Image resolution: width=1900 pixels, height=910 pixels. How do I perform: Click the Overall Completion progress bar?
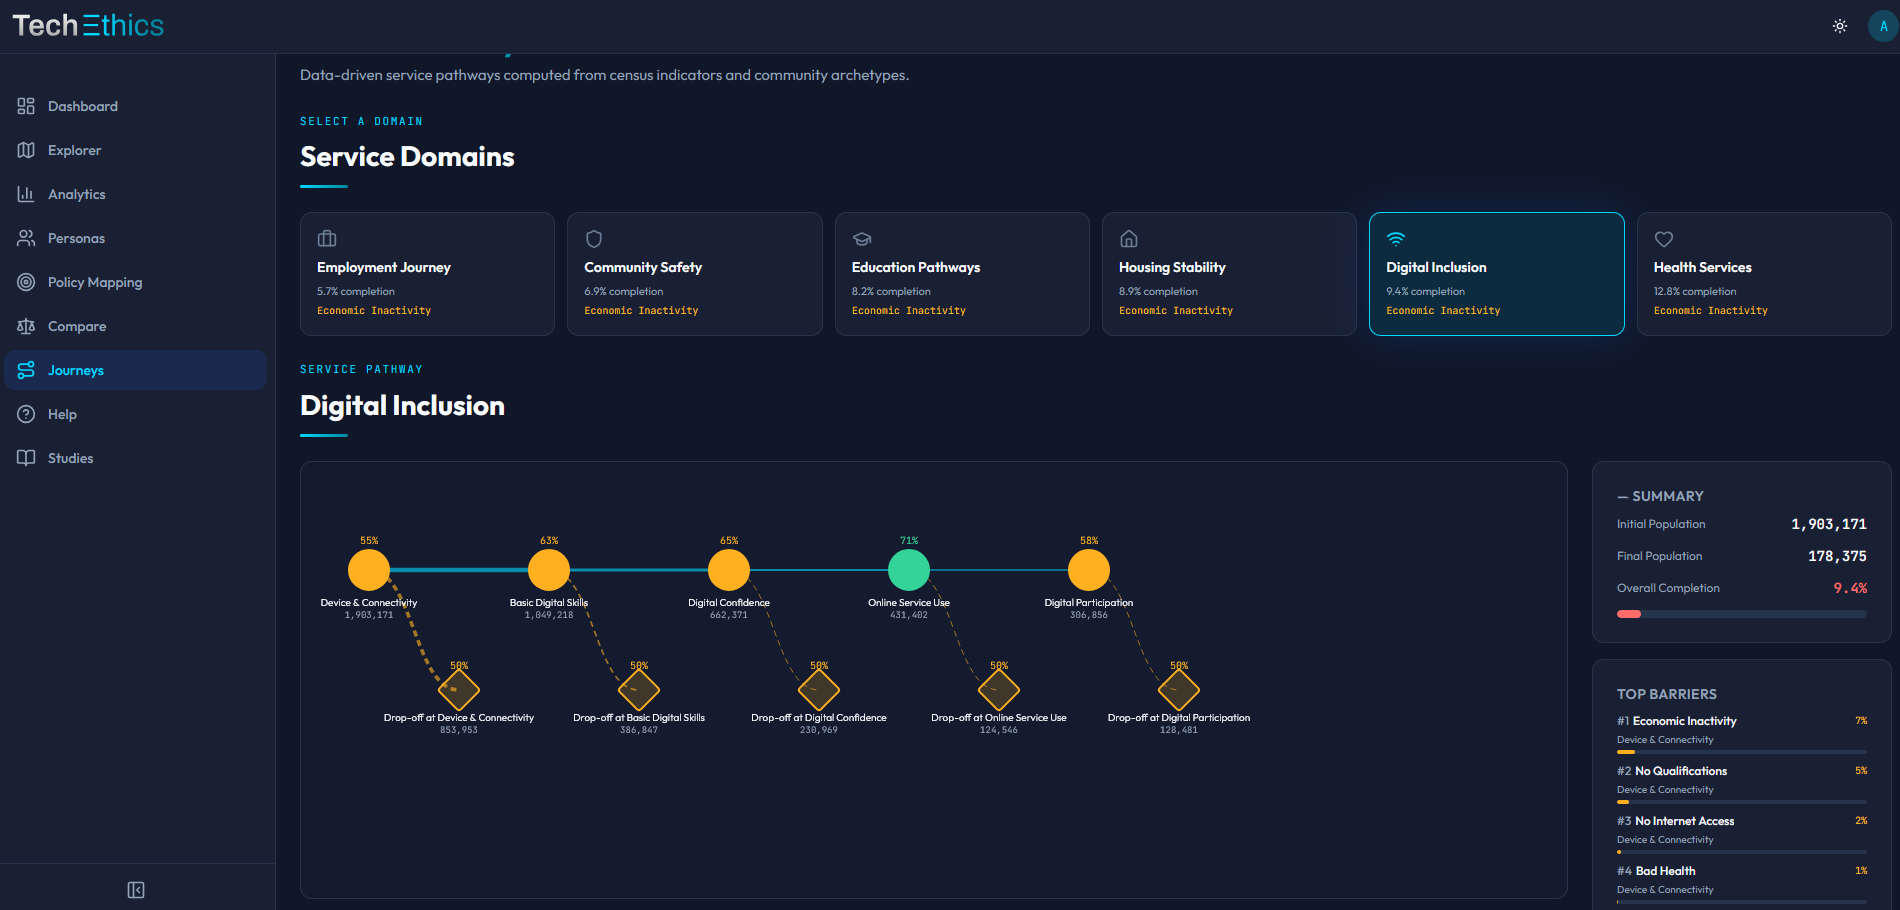point(1740,614)
